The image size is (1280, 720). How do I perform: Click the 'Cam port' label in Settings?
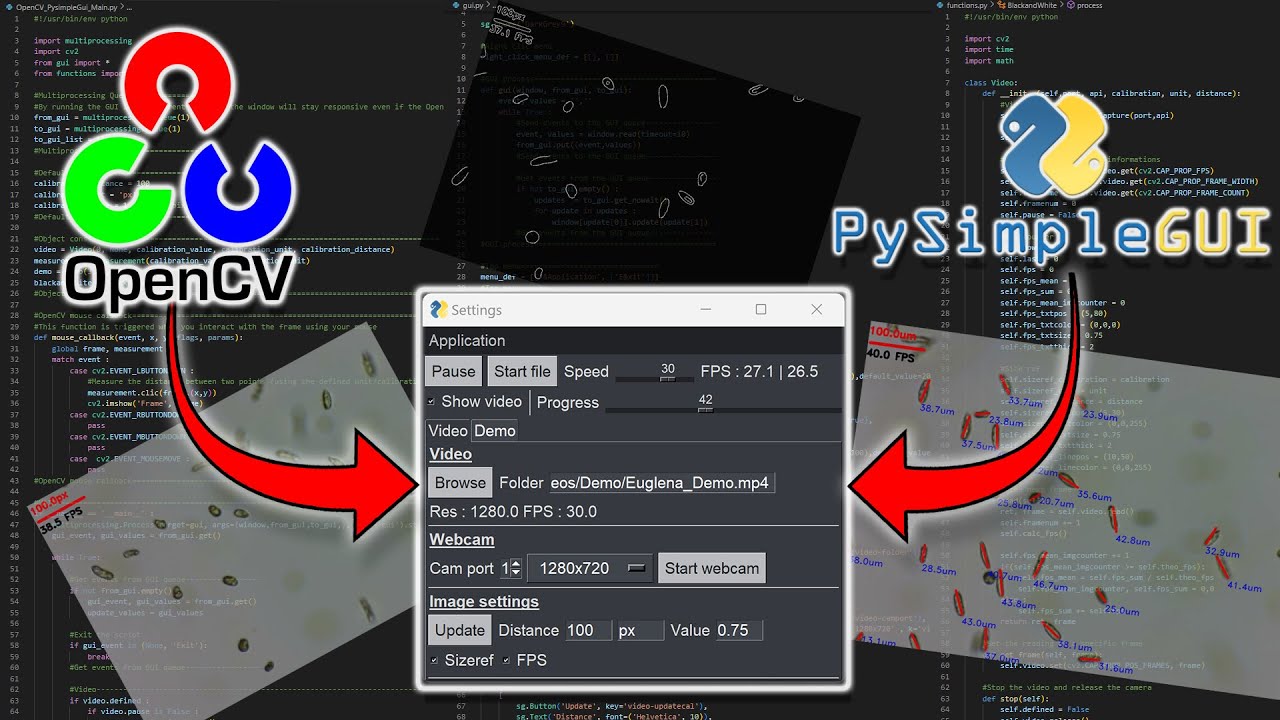462,568
